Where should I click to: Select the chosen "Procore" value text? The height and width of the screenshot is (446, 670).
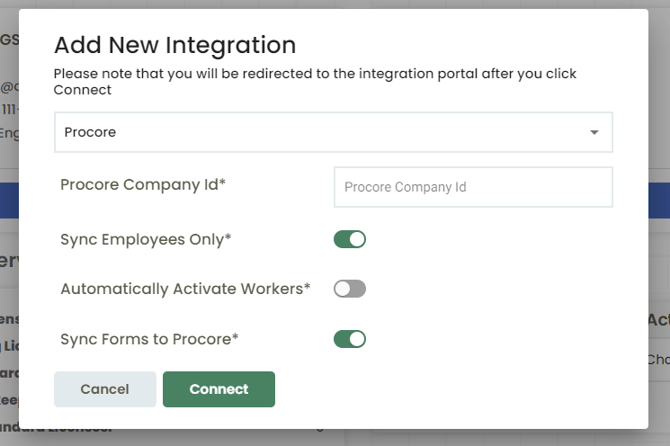pyautogui.click(x=90, y=132)
